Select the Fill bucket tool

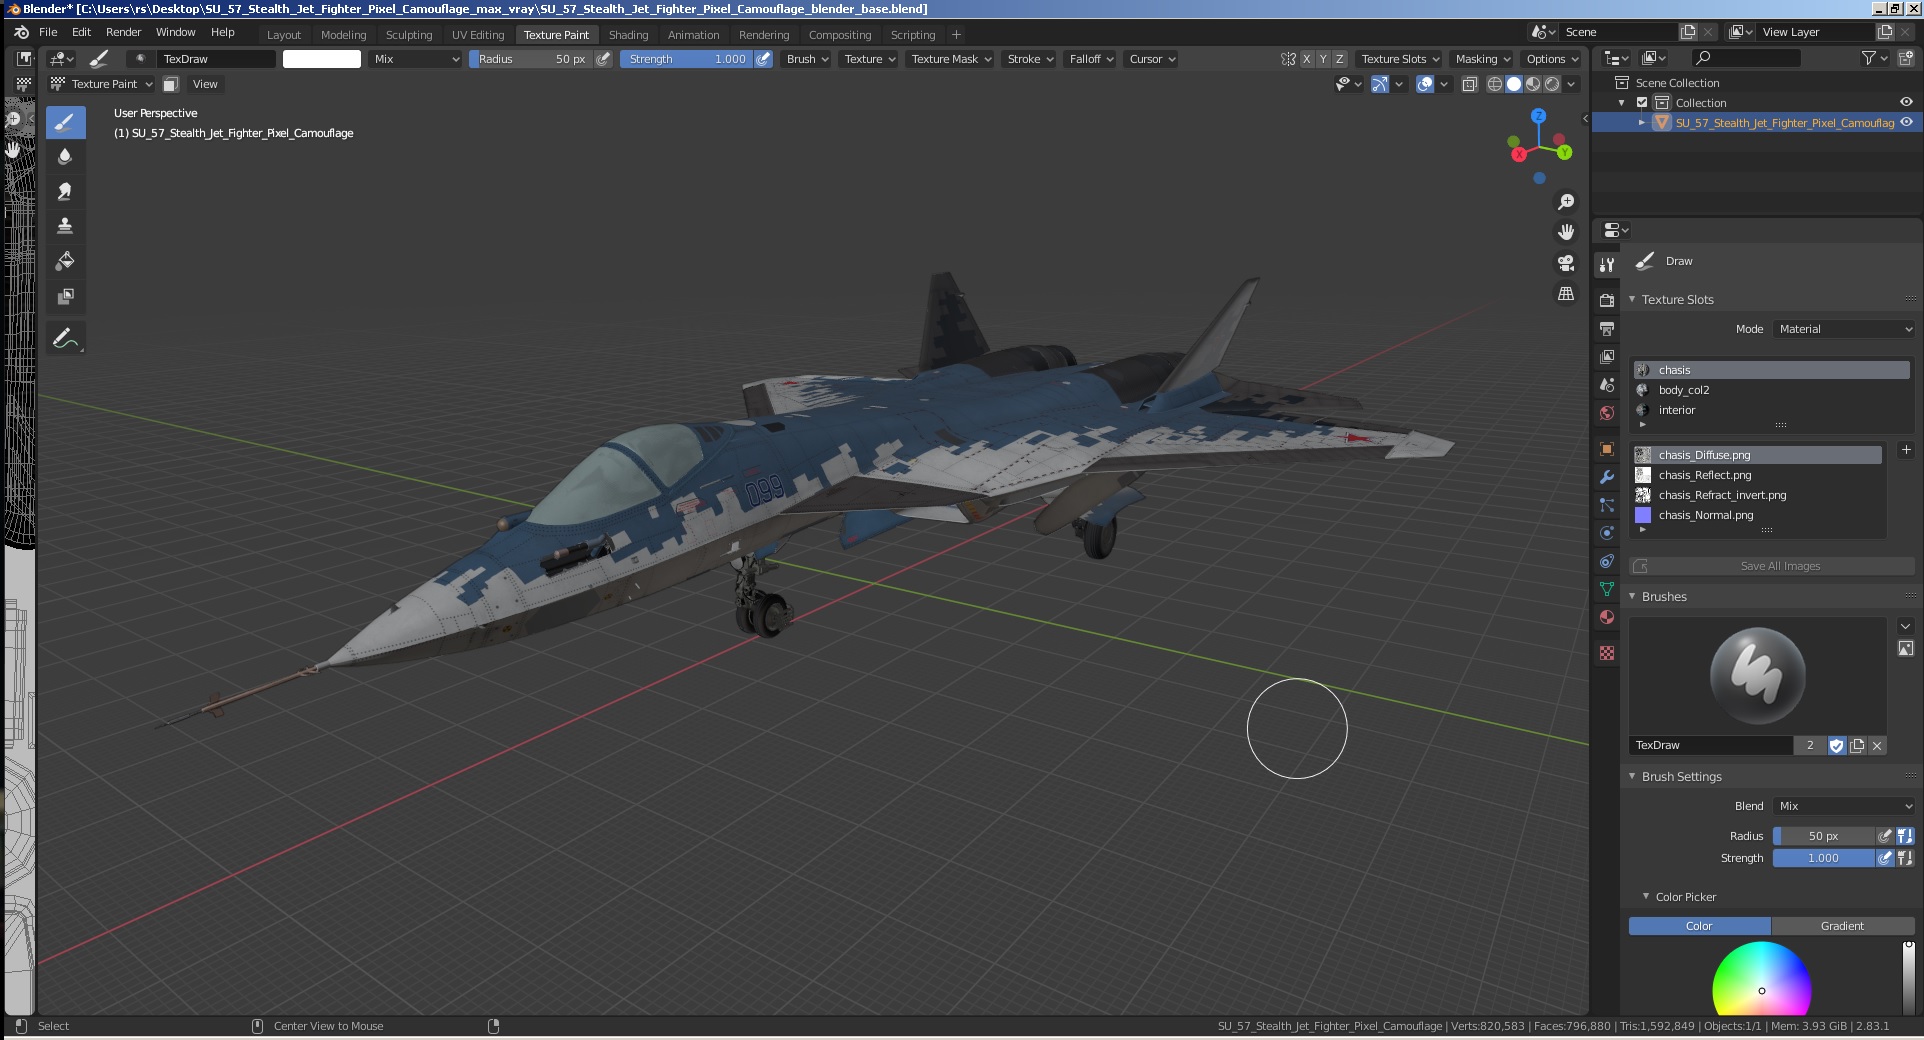(x=65, y=261)
